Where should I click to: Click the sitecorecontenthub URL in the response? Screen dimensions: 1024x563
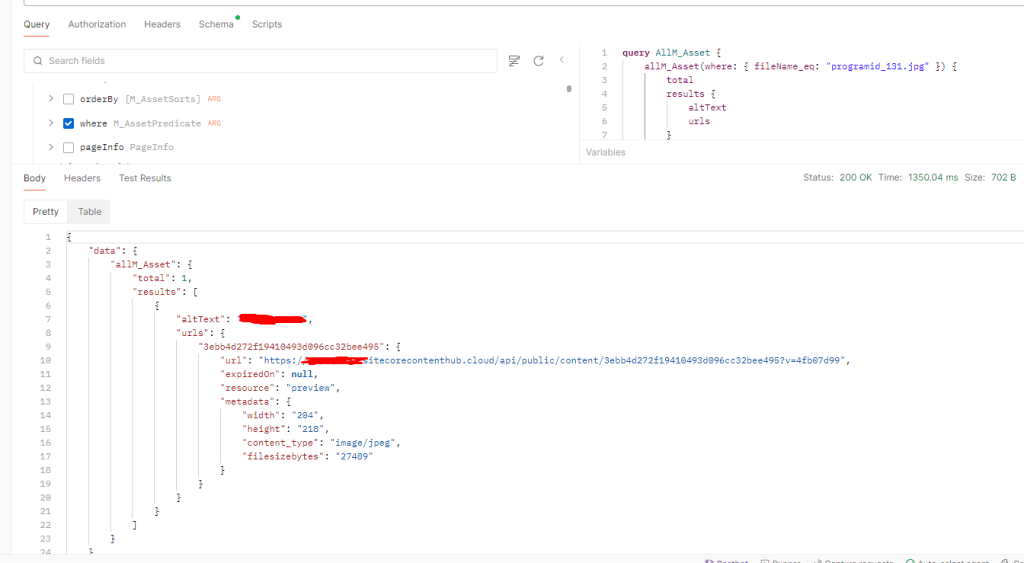pos(554,361)
